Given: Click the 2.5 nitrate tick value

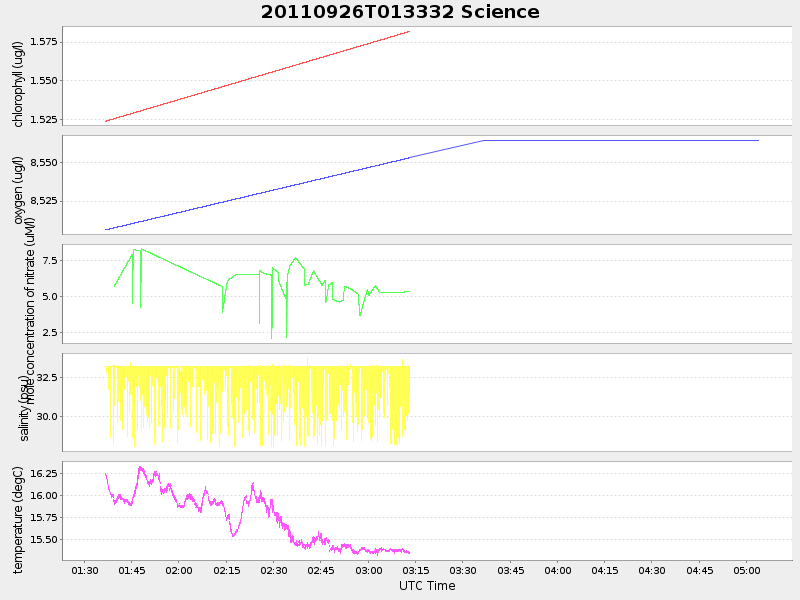Looking at the screenshot, I should click(x=50, y=333).
